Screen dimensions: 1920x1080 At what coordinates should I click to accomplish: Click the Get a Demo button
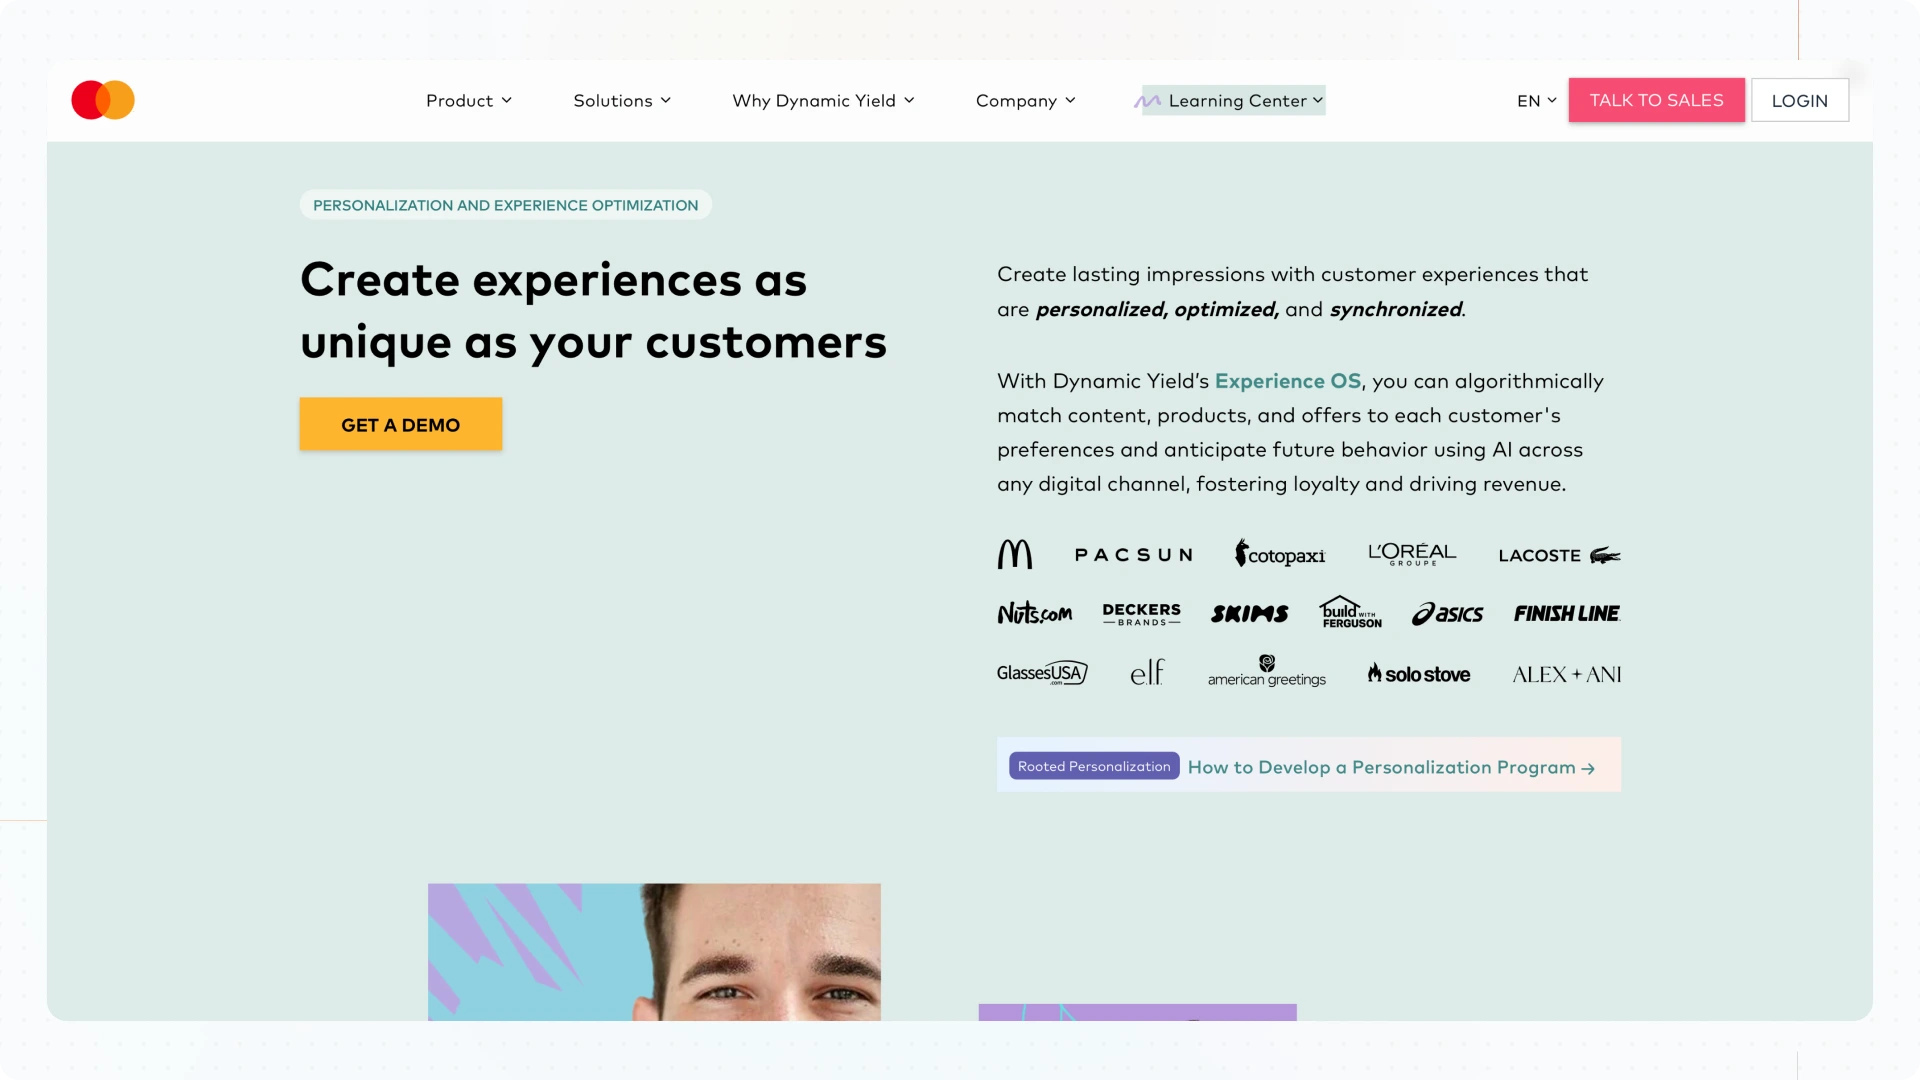[x=400, y=425]
